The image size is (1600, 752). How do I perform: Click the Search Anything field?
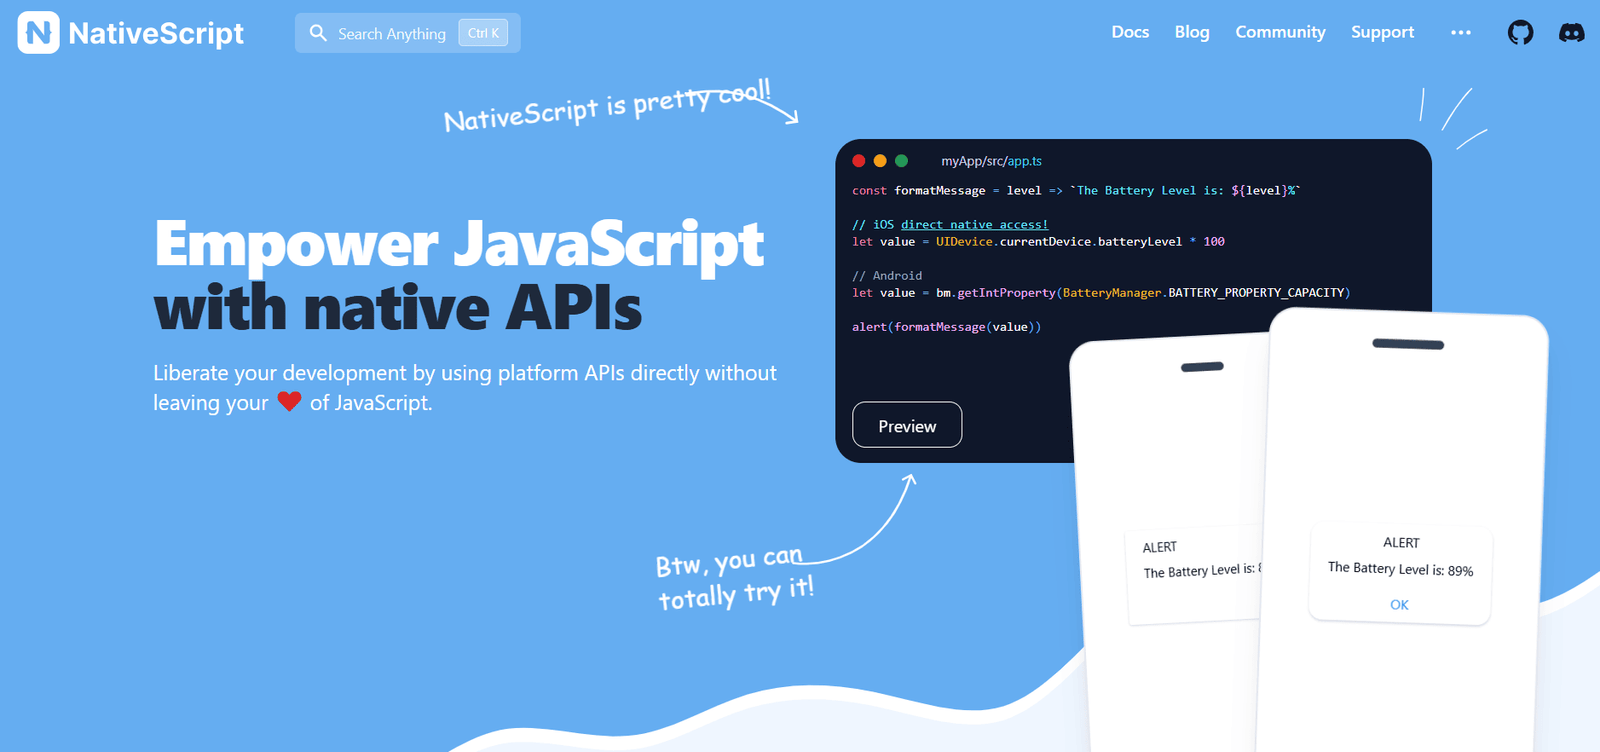pos(407,33)
